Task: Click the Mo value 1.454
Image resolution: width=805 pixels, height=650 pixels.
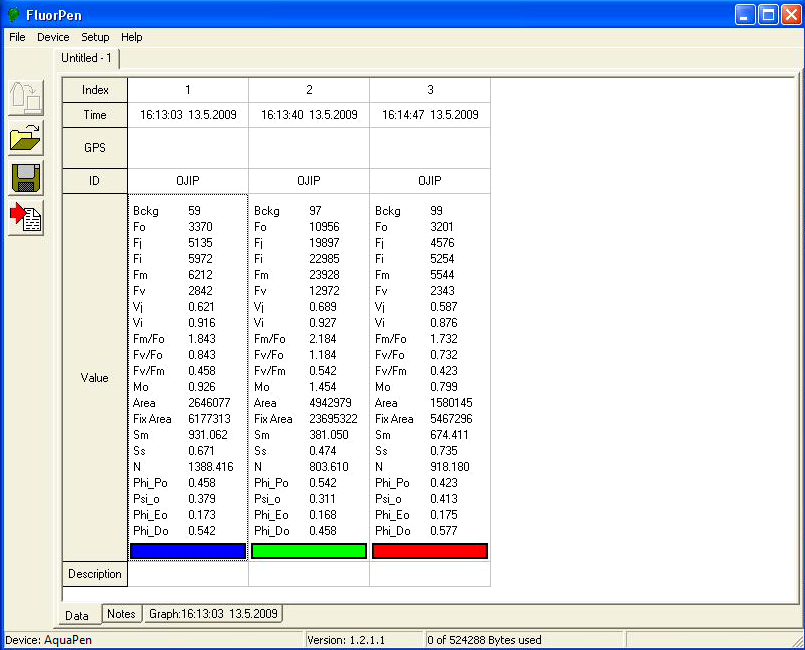Action: [323, 387]
